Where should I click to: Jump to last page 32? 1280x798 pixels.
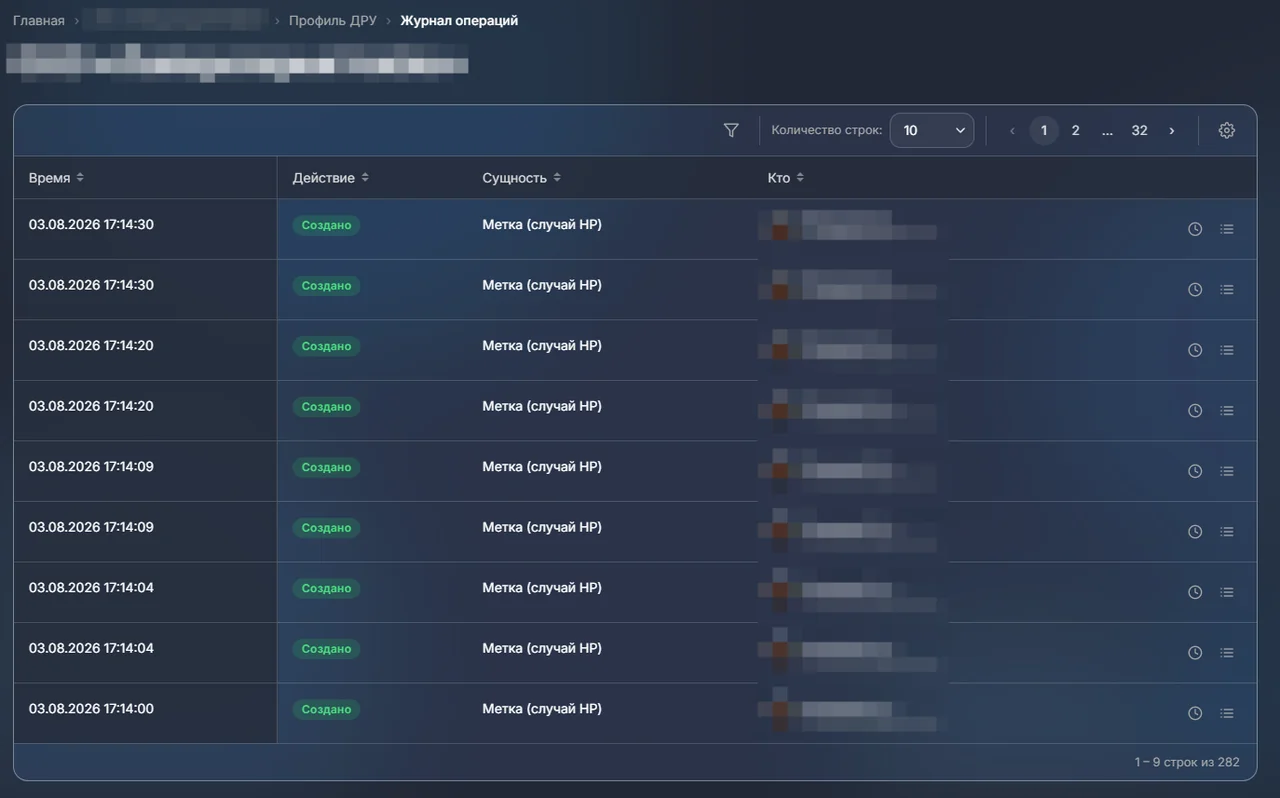pos(1139,131)
